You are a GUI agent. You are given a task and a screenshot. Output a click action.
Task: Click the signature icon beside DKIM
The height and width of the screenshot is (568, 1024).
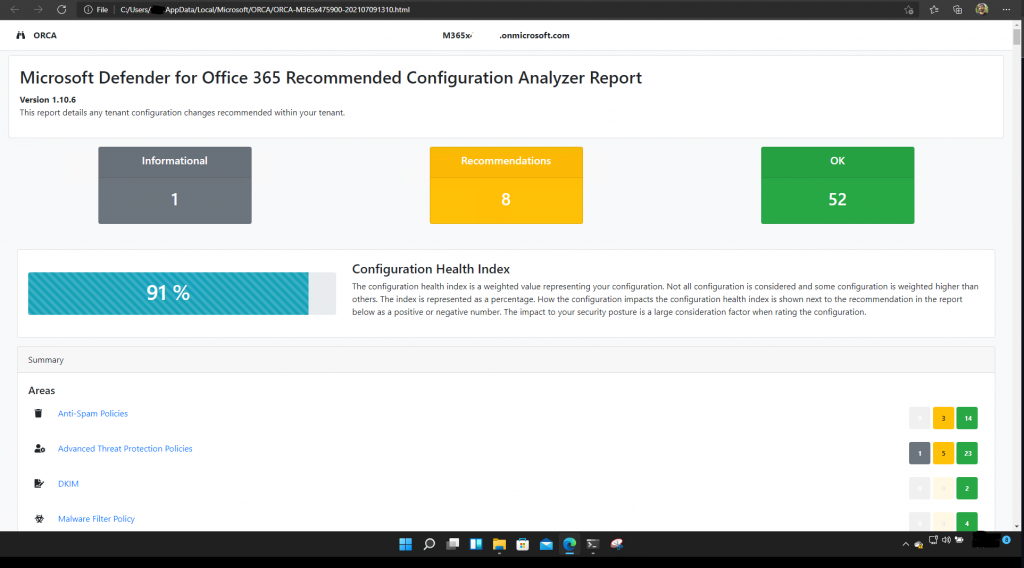[39, 484]
